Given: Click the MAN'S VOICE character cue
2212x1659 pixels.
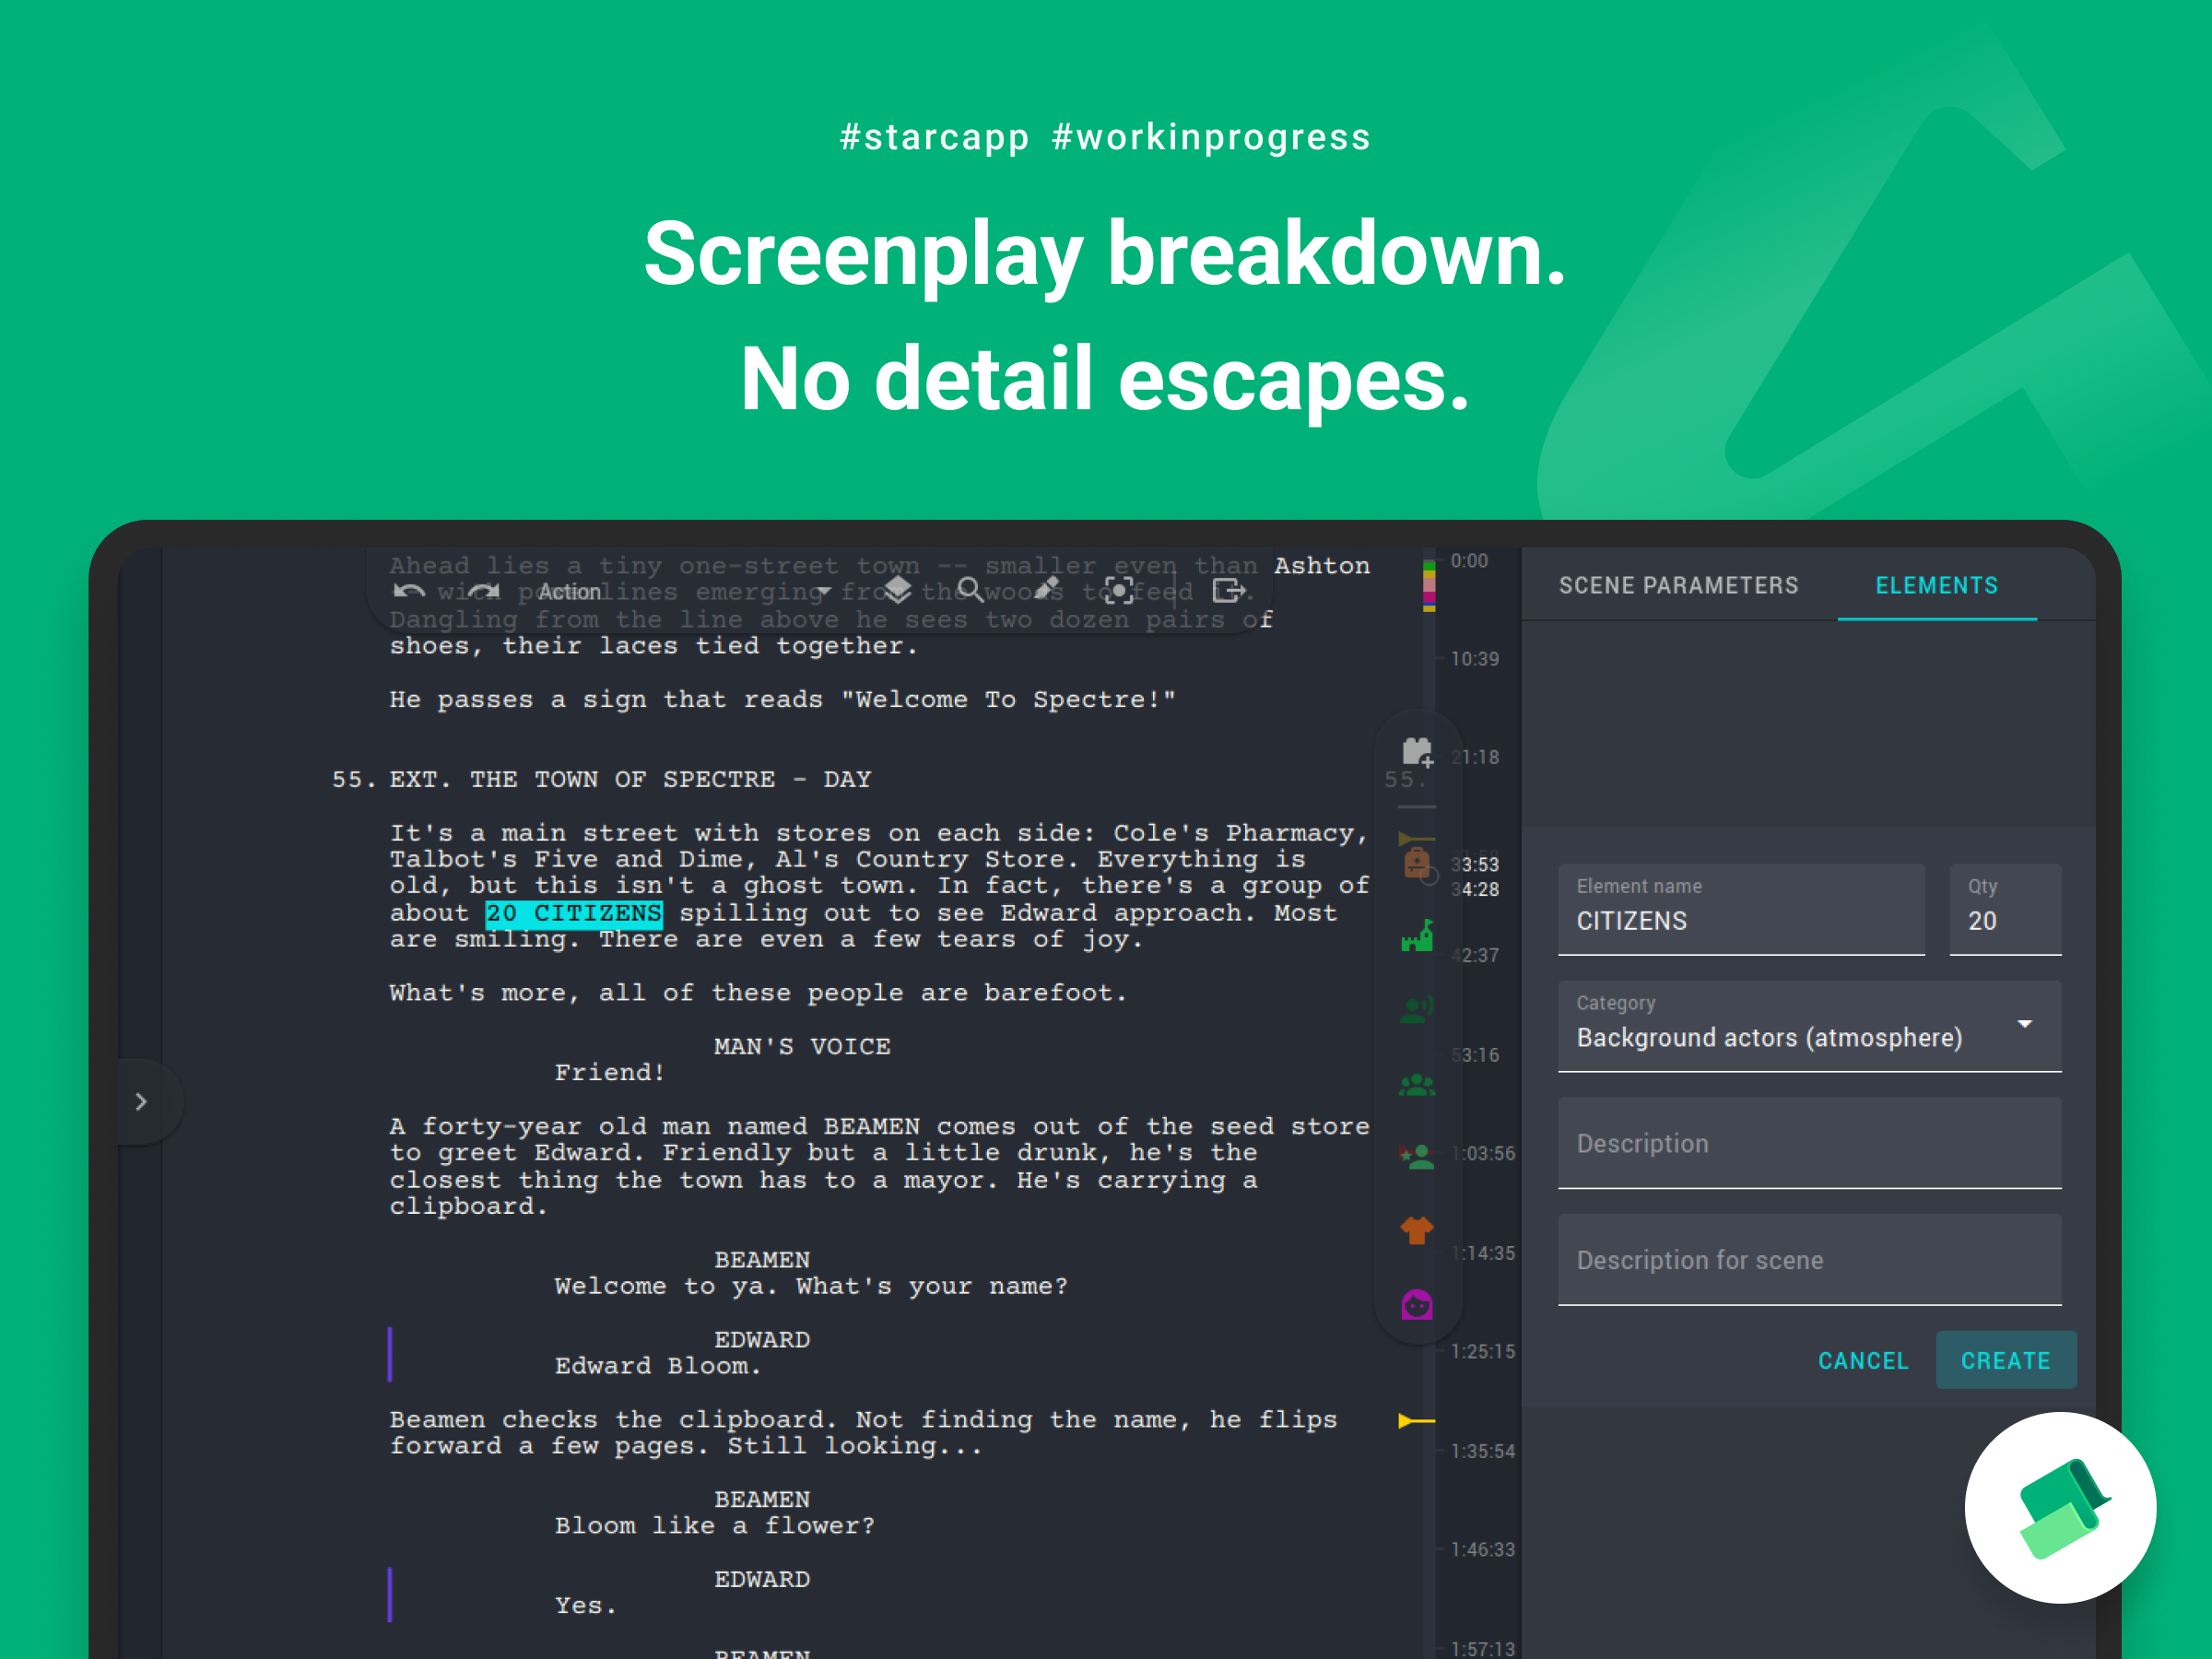Looking at the screenshot, I should coord(802,1047).
